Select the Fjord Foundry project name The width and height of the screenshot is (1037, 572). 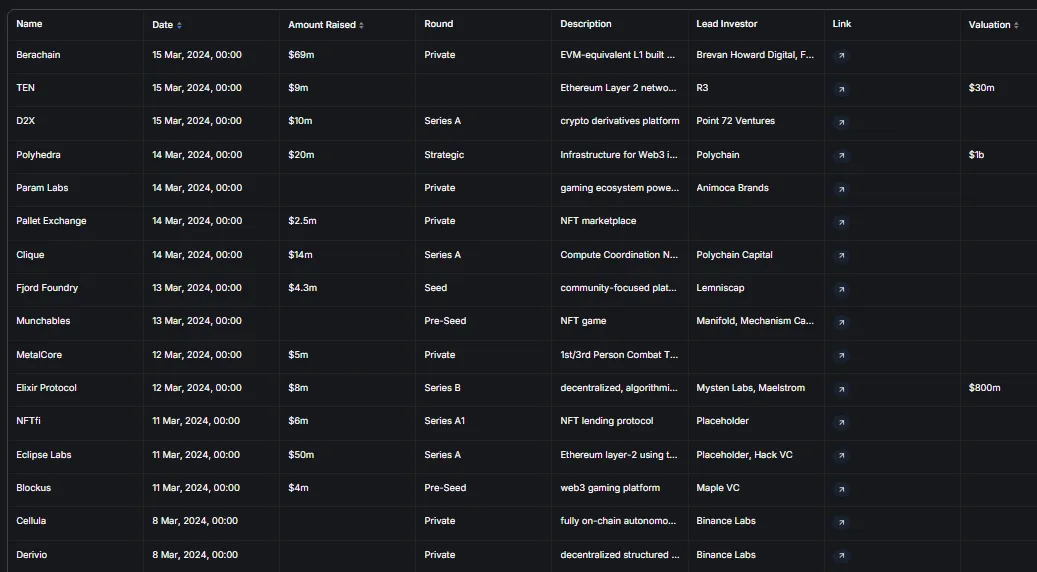click(47, 288)
